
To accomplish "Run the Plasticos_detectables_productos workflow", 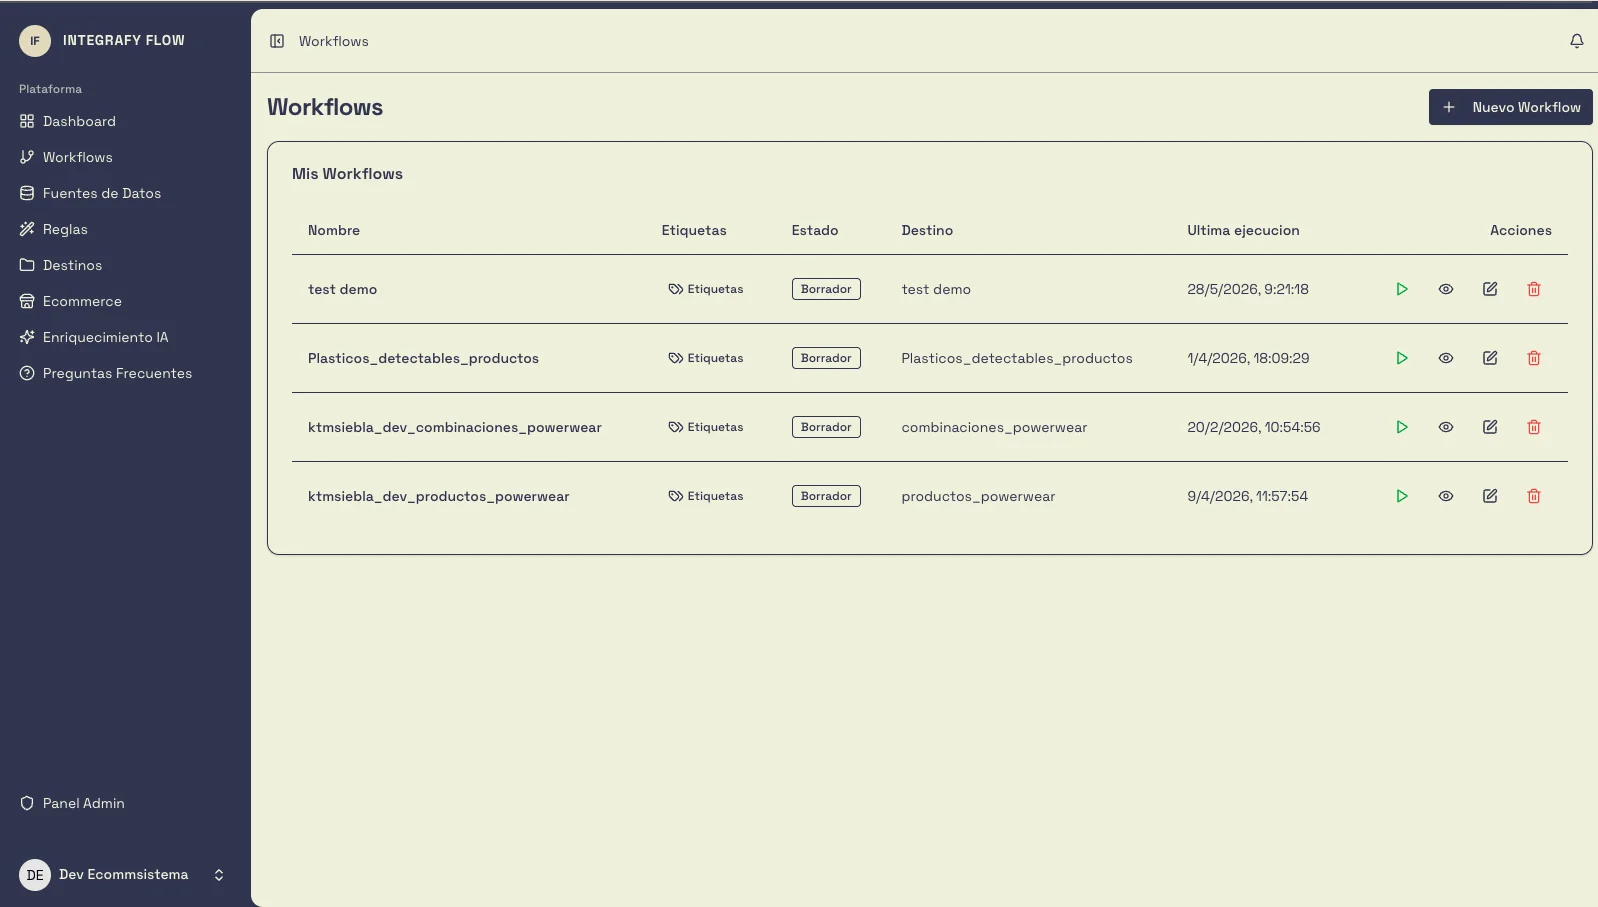I will point(1402,358).
